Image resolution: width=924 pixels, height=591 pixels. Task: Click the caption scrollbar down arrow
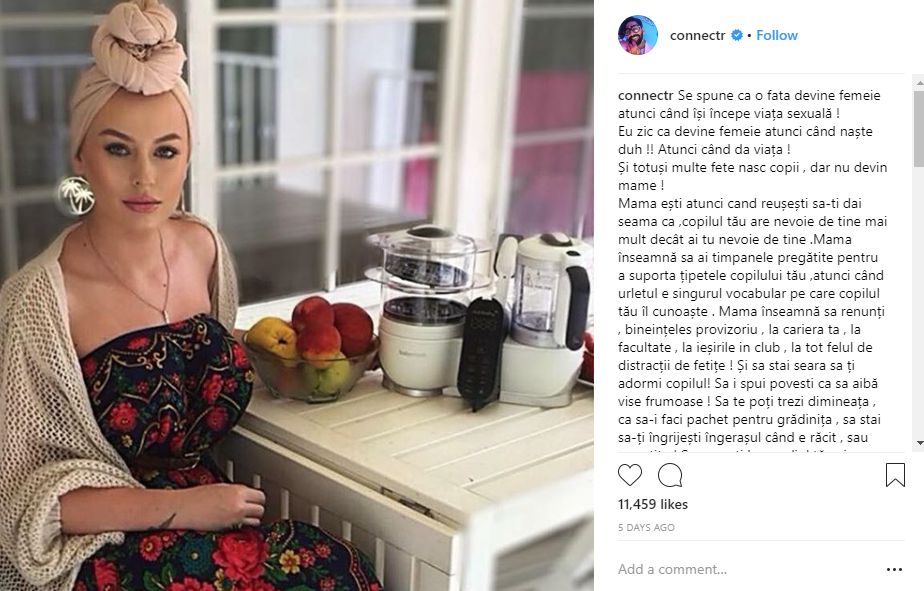[x=919, y=443]
